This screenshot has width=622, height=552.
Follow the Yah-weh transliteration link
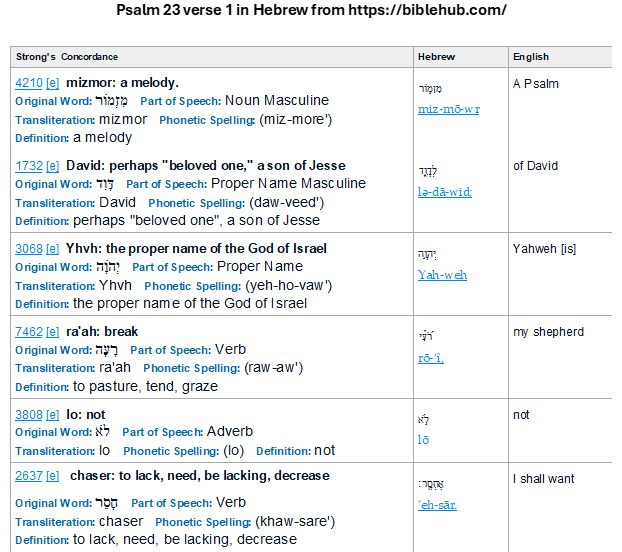(442, 275)
